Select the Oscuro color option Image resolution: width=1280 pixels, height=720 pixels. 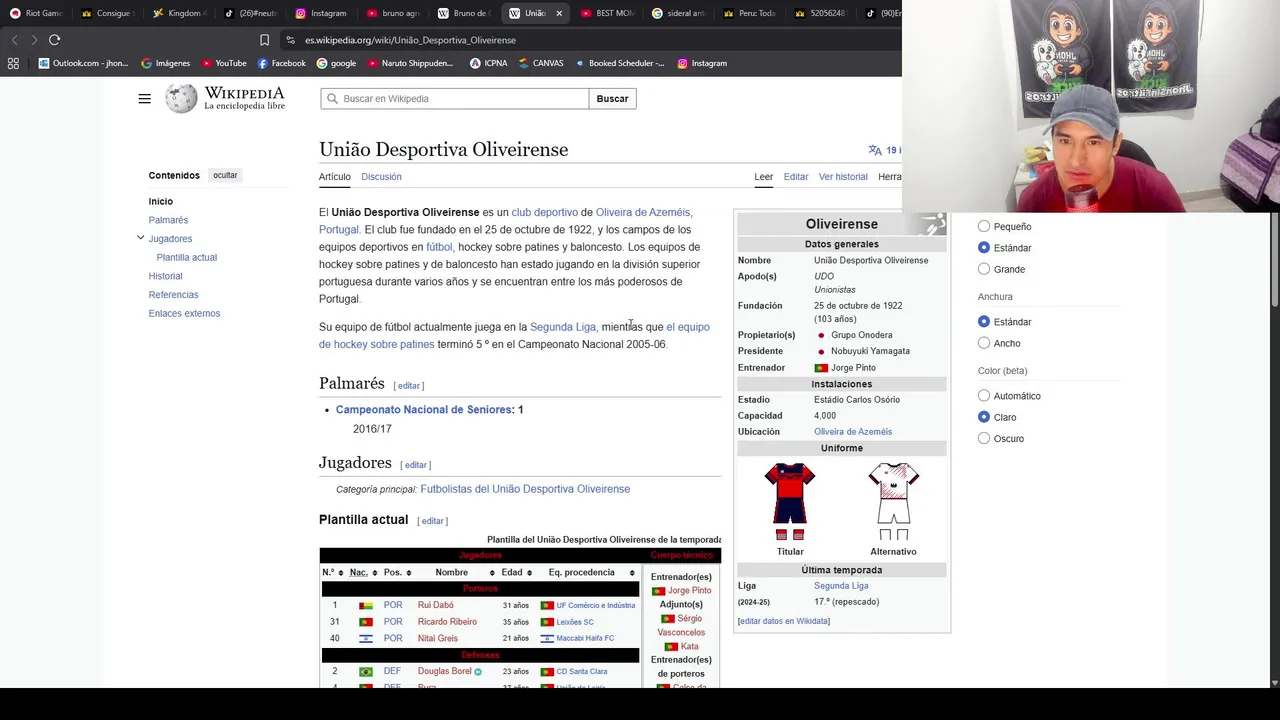tap(984, 438)
